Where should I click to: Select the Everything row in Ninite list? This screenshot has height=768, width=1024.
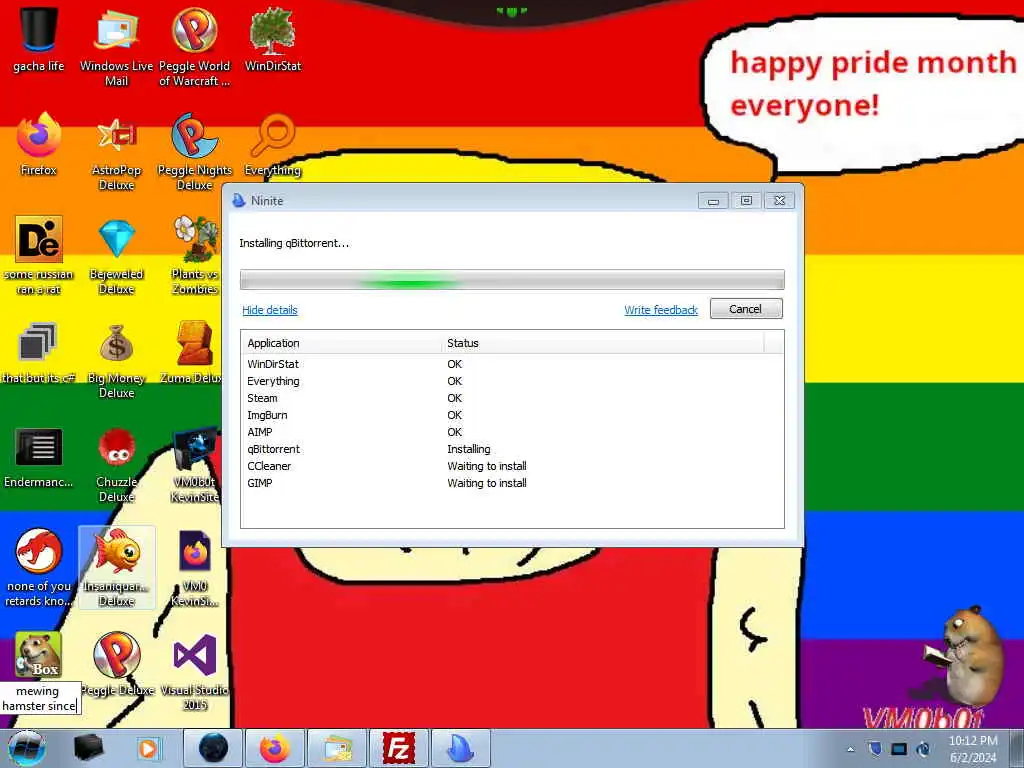pos(512,381)
